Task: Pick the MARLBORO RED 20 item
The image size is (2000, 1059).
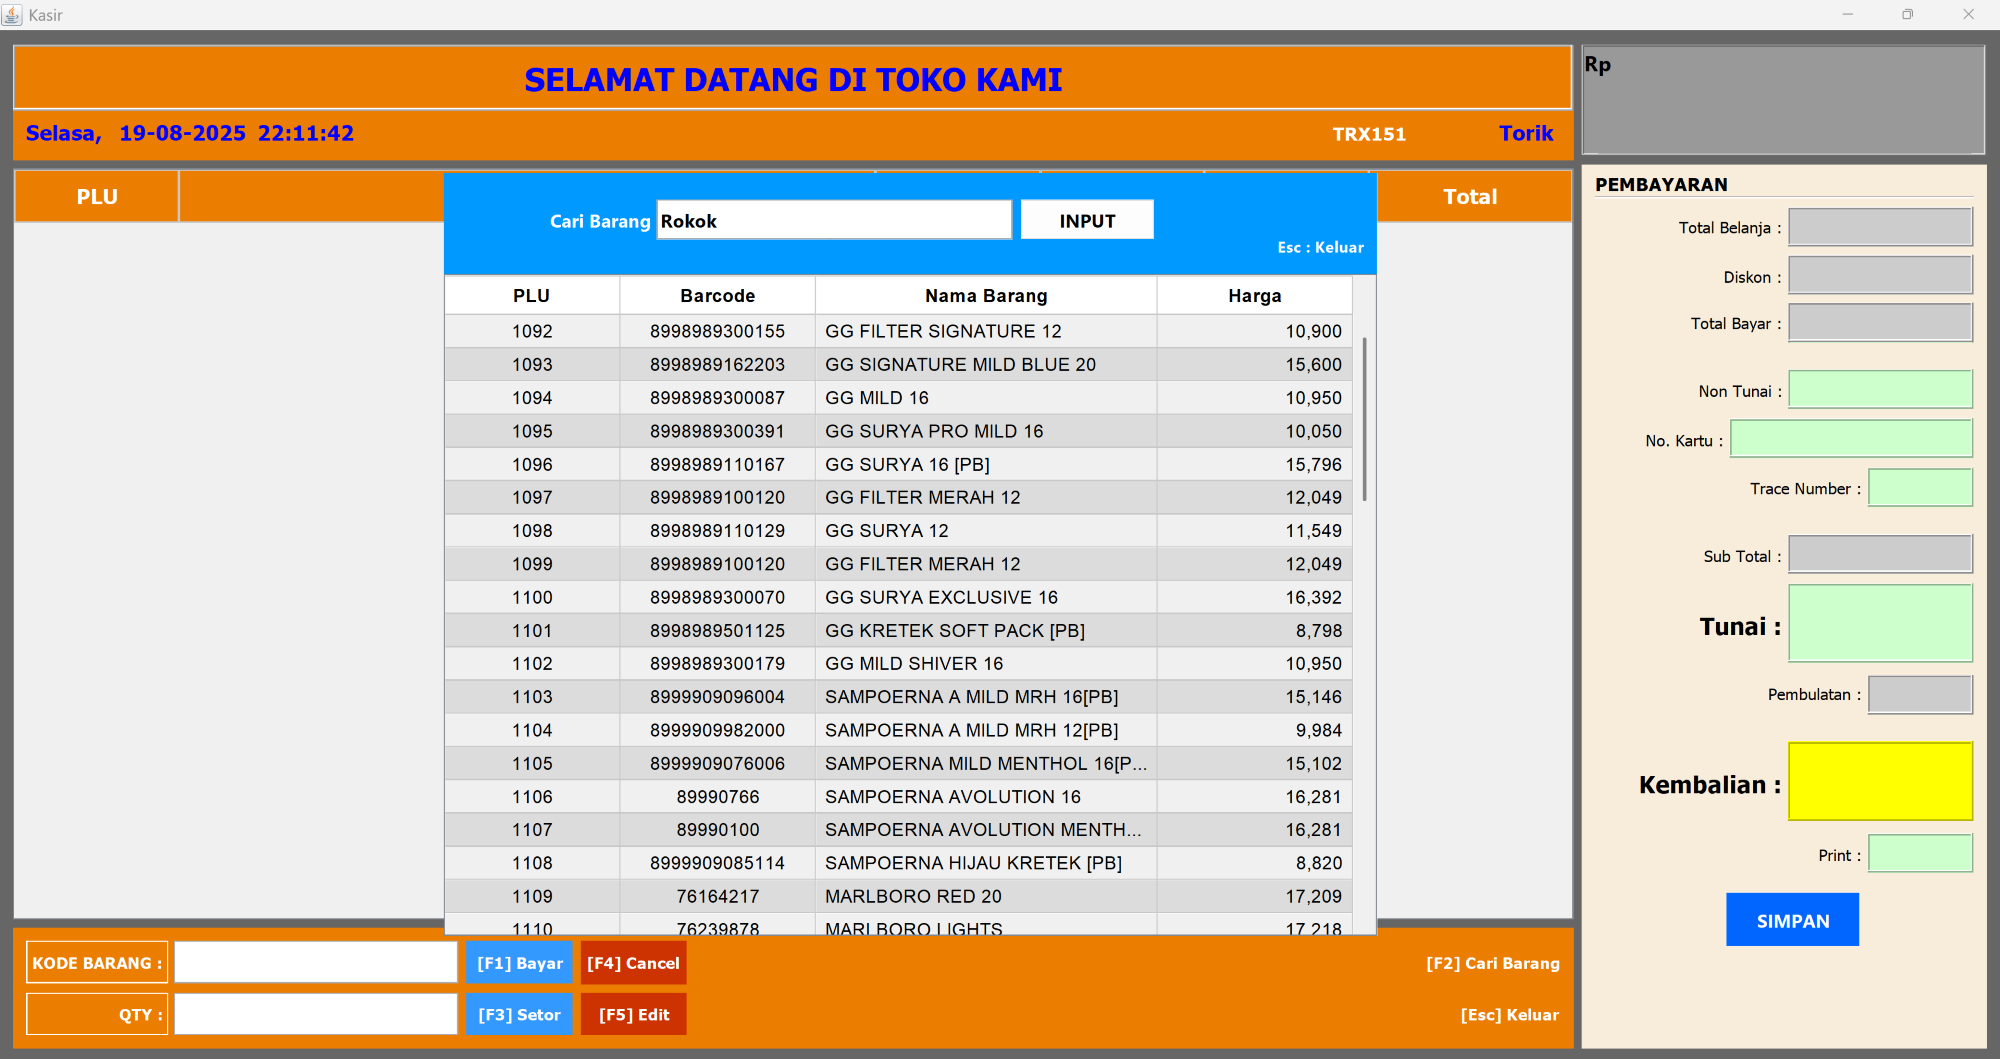Action: coord(912,896)
